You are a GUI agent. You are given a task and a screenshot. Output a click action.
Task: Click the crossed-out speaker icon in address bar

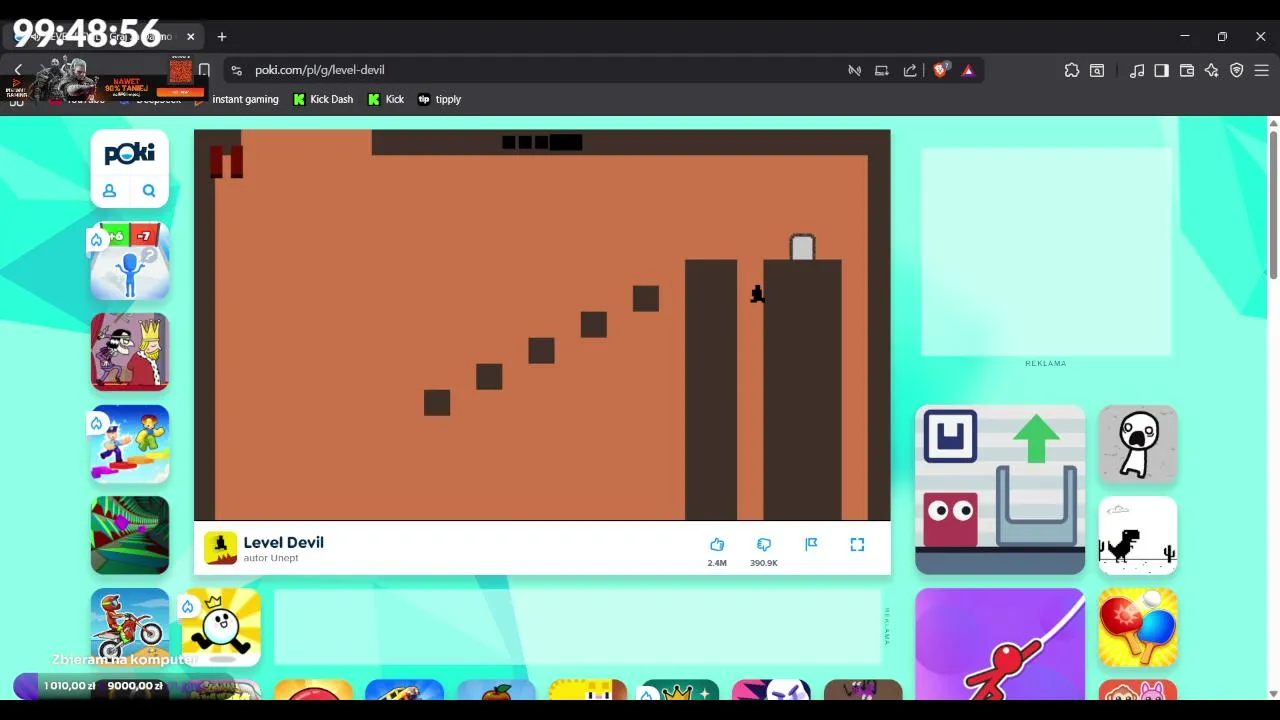(x=855, y=70)
